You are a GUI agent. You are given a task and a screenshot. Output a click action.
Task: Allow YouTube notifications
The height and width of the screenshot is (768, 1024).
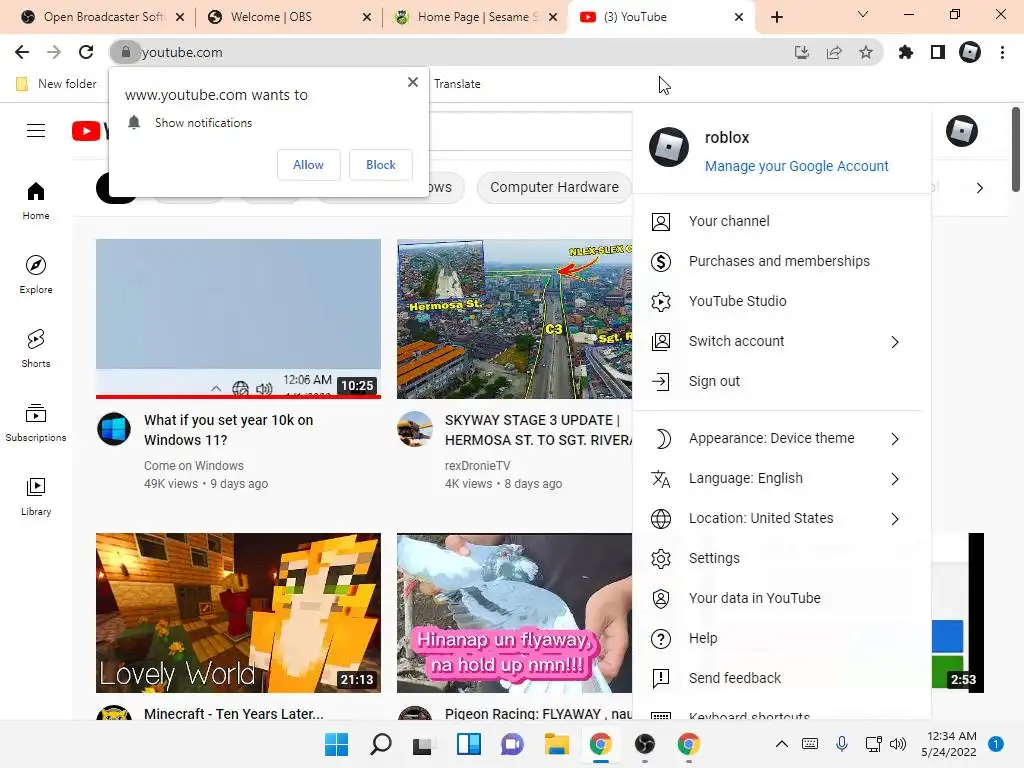(308, 165)
